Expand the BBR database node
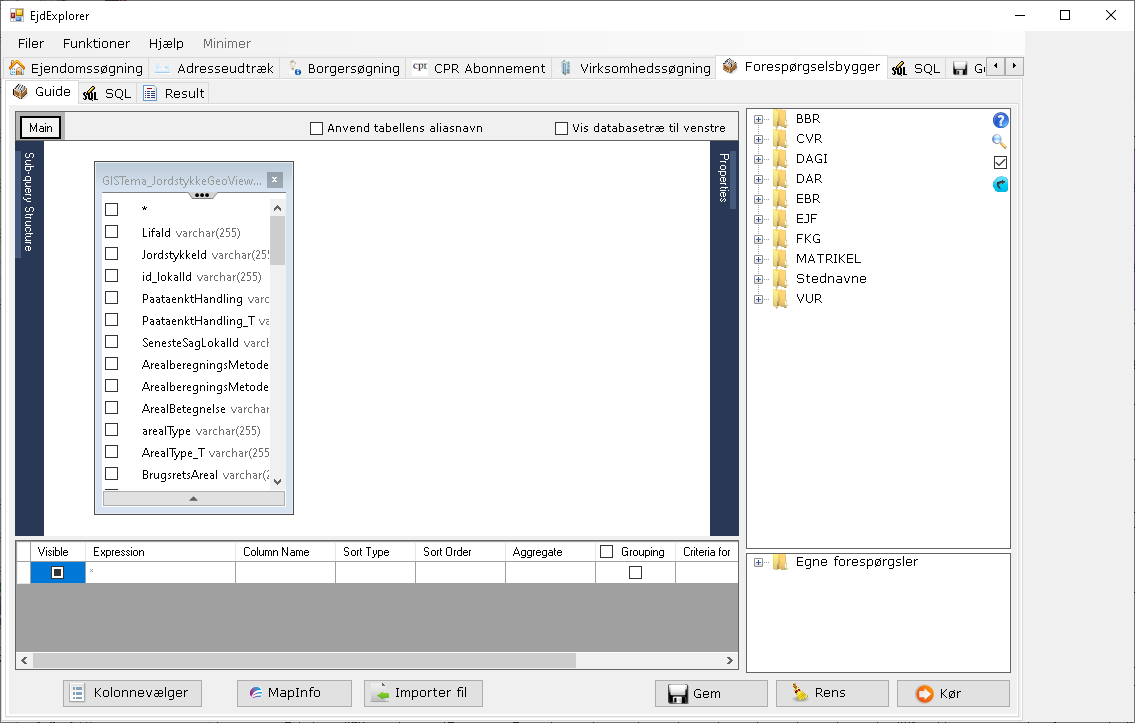Image resolution: width=1135 pixels, height=723 pixels. pos(758,119)
